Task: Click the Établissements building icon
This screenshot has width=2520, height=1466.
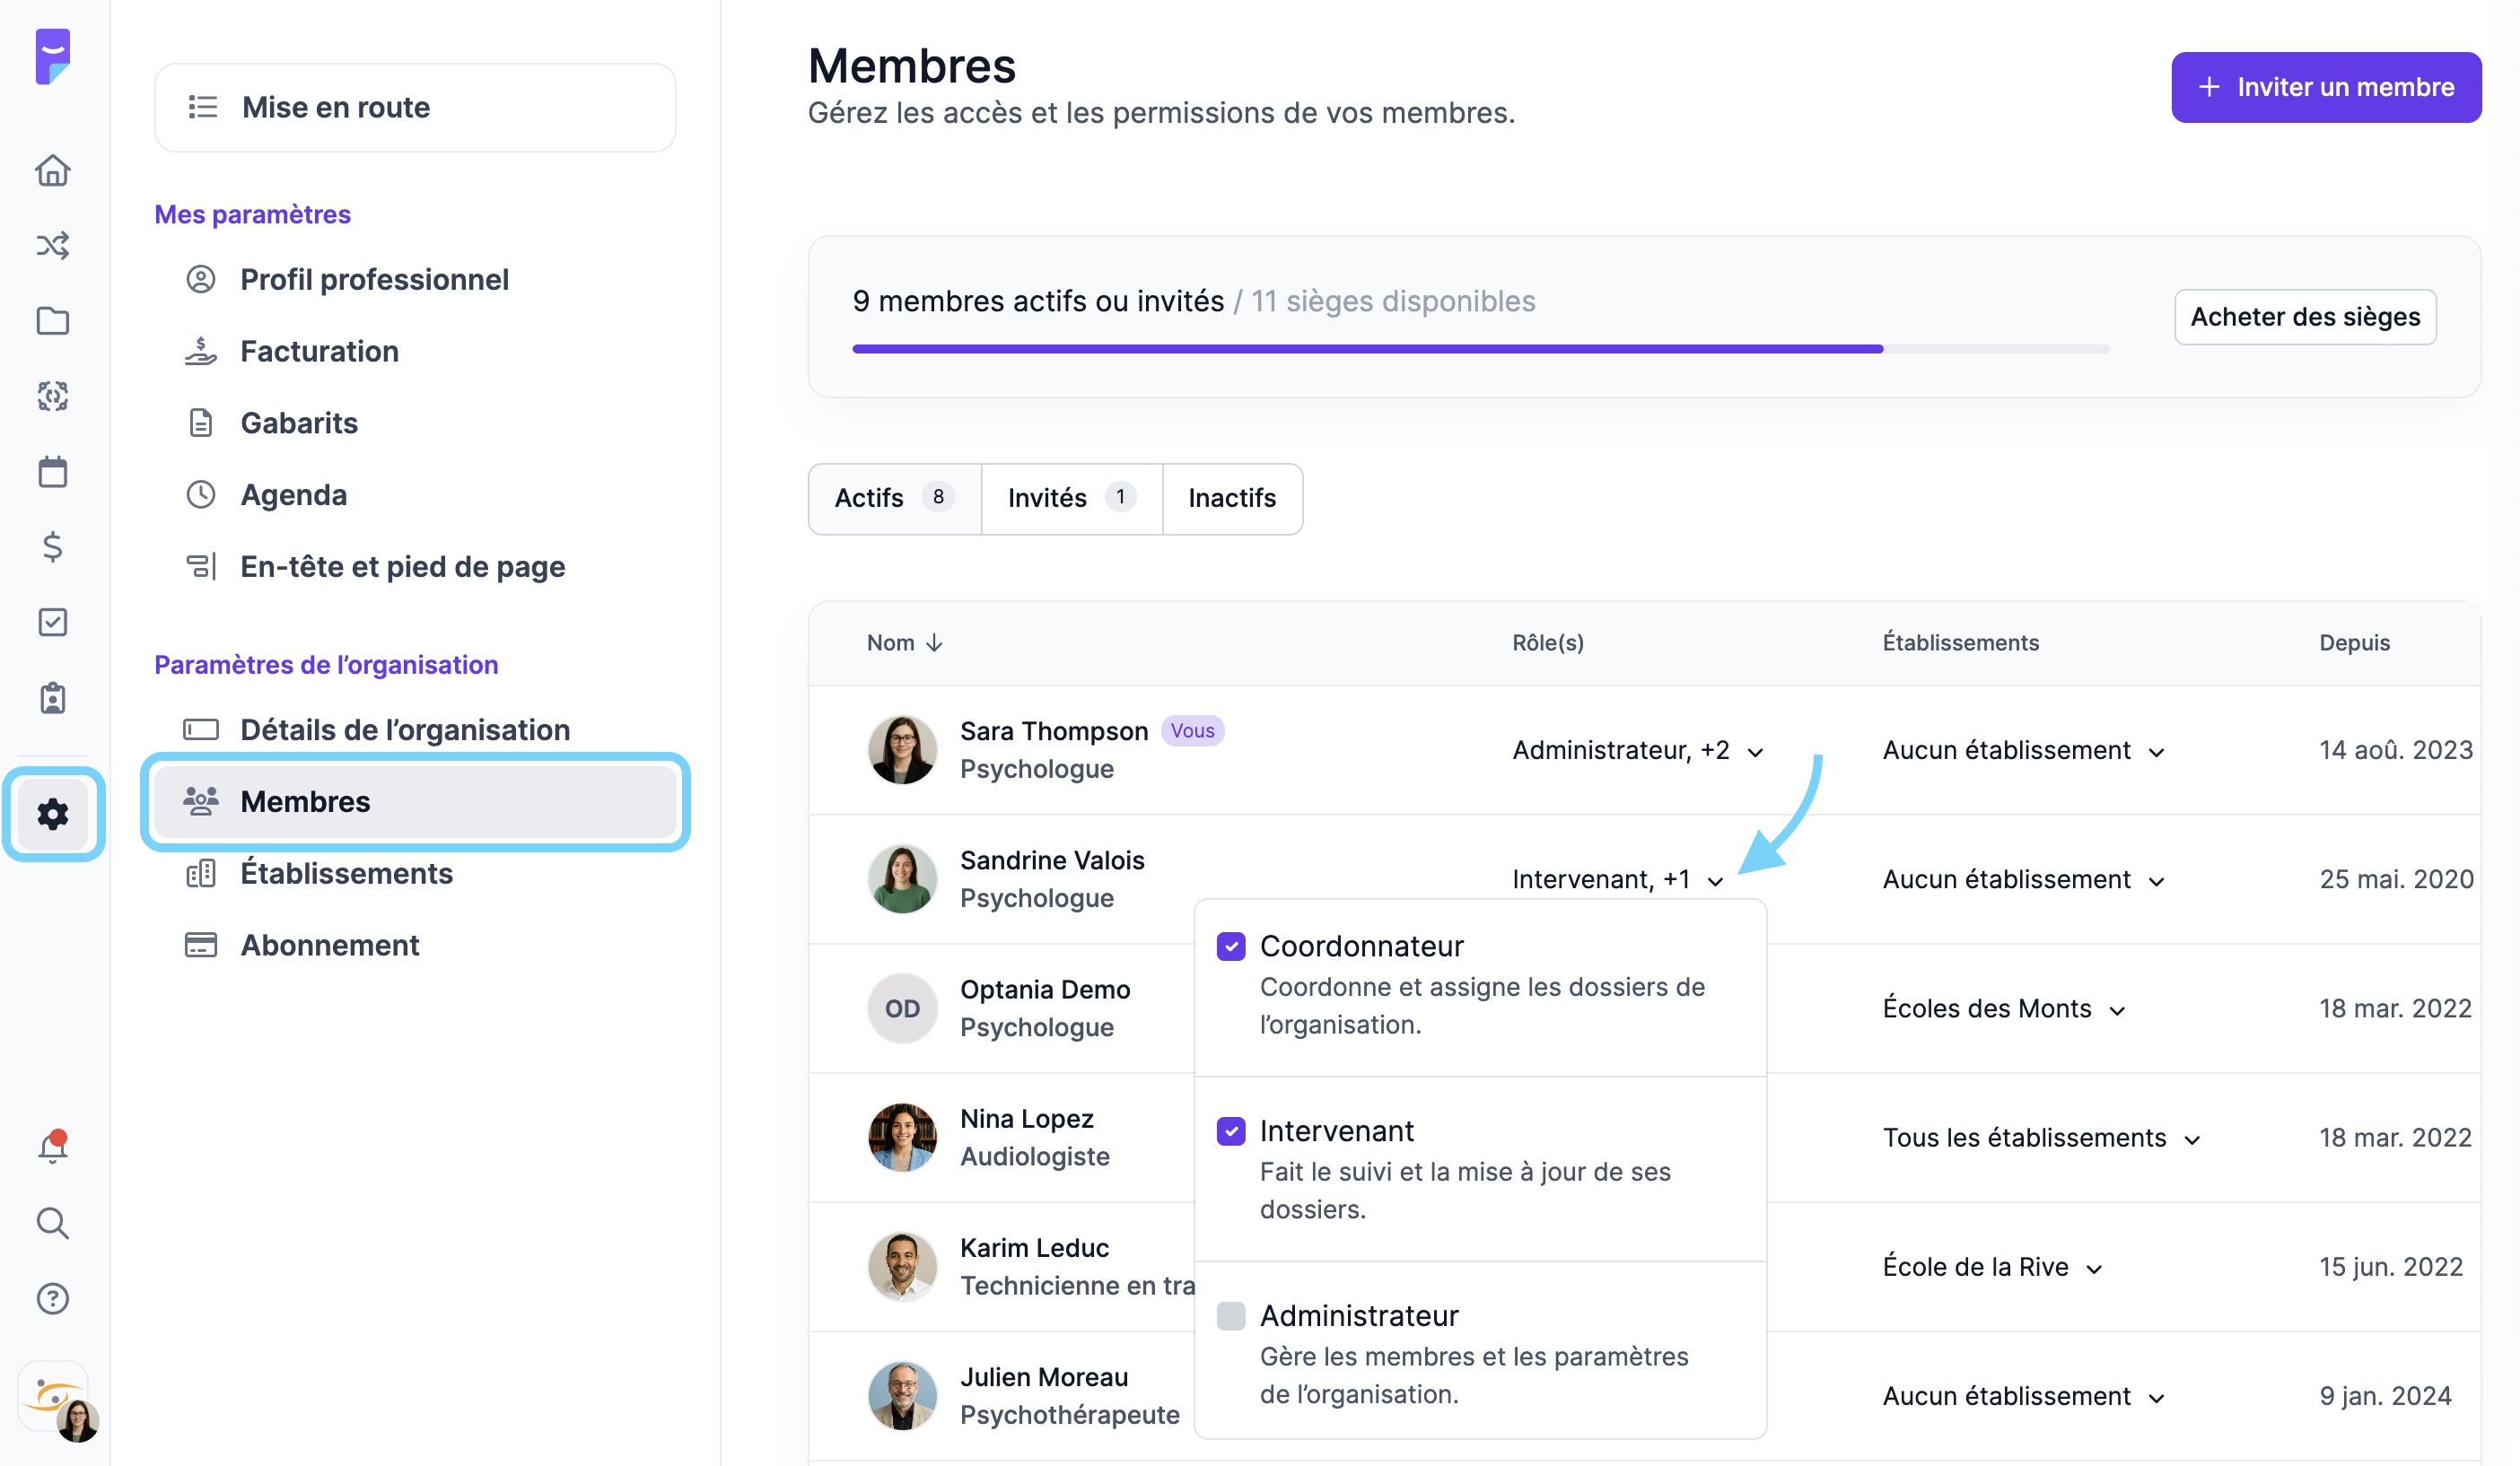Action: (x=201, y=873)
